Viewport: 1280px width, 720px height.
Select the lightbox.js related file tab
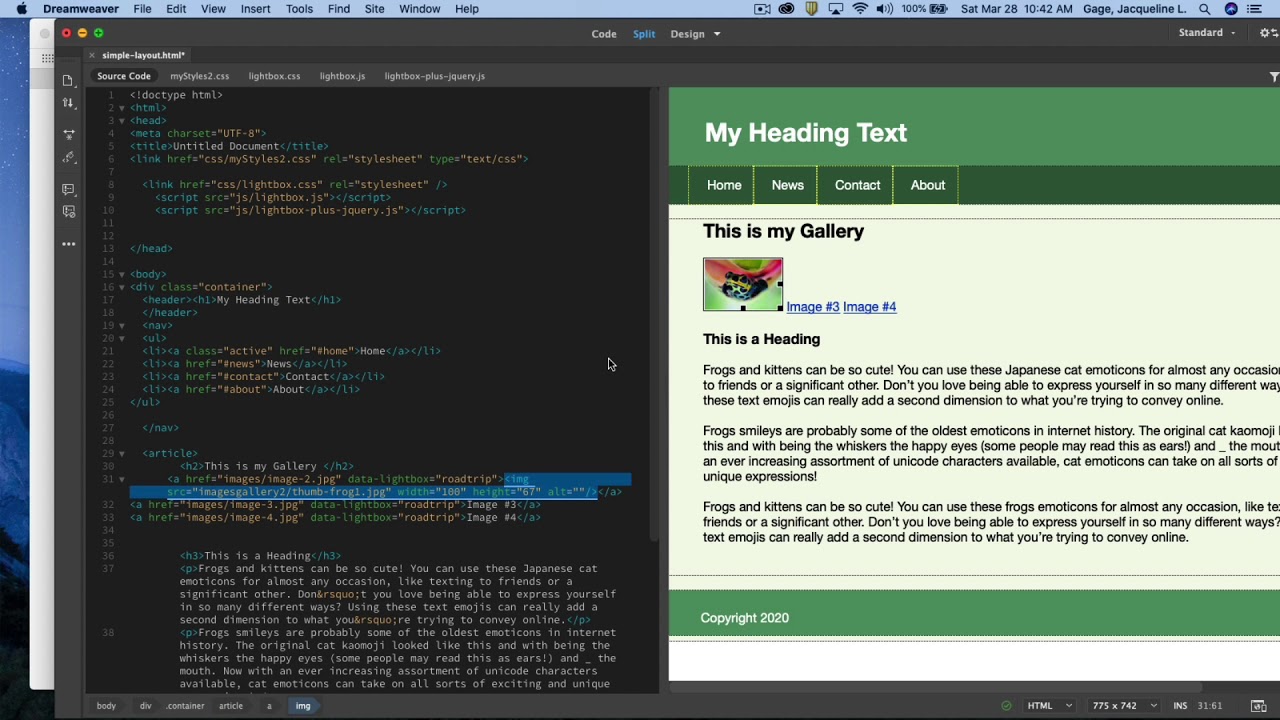point(342,76)
